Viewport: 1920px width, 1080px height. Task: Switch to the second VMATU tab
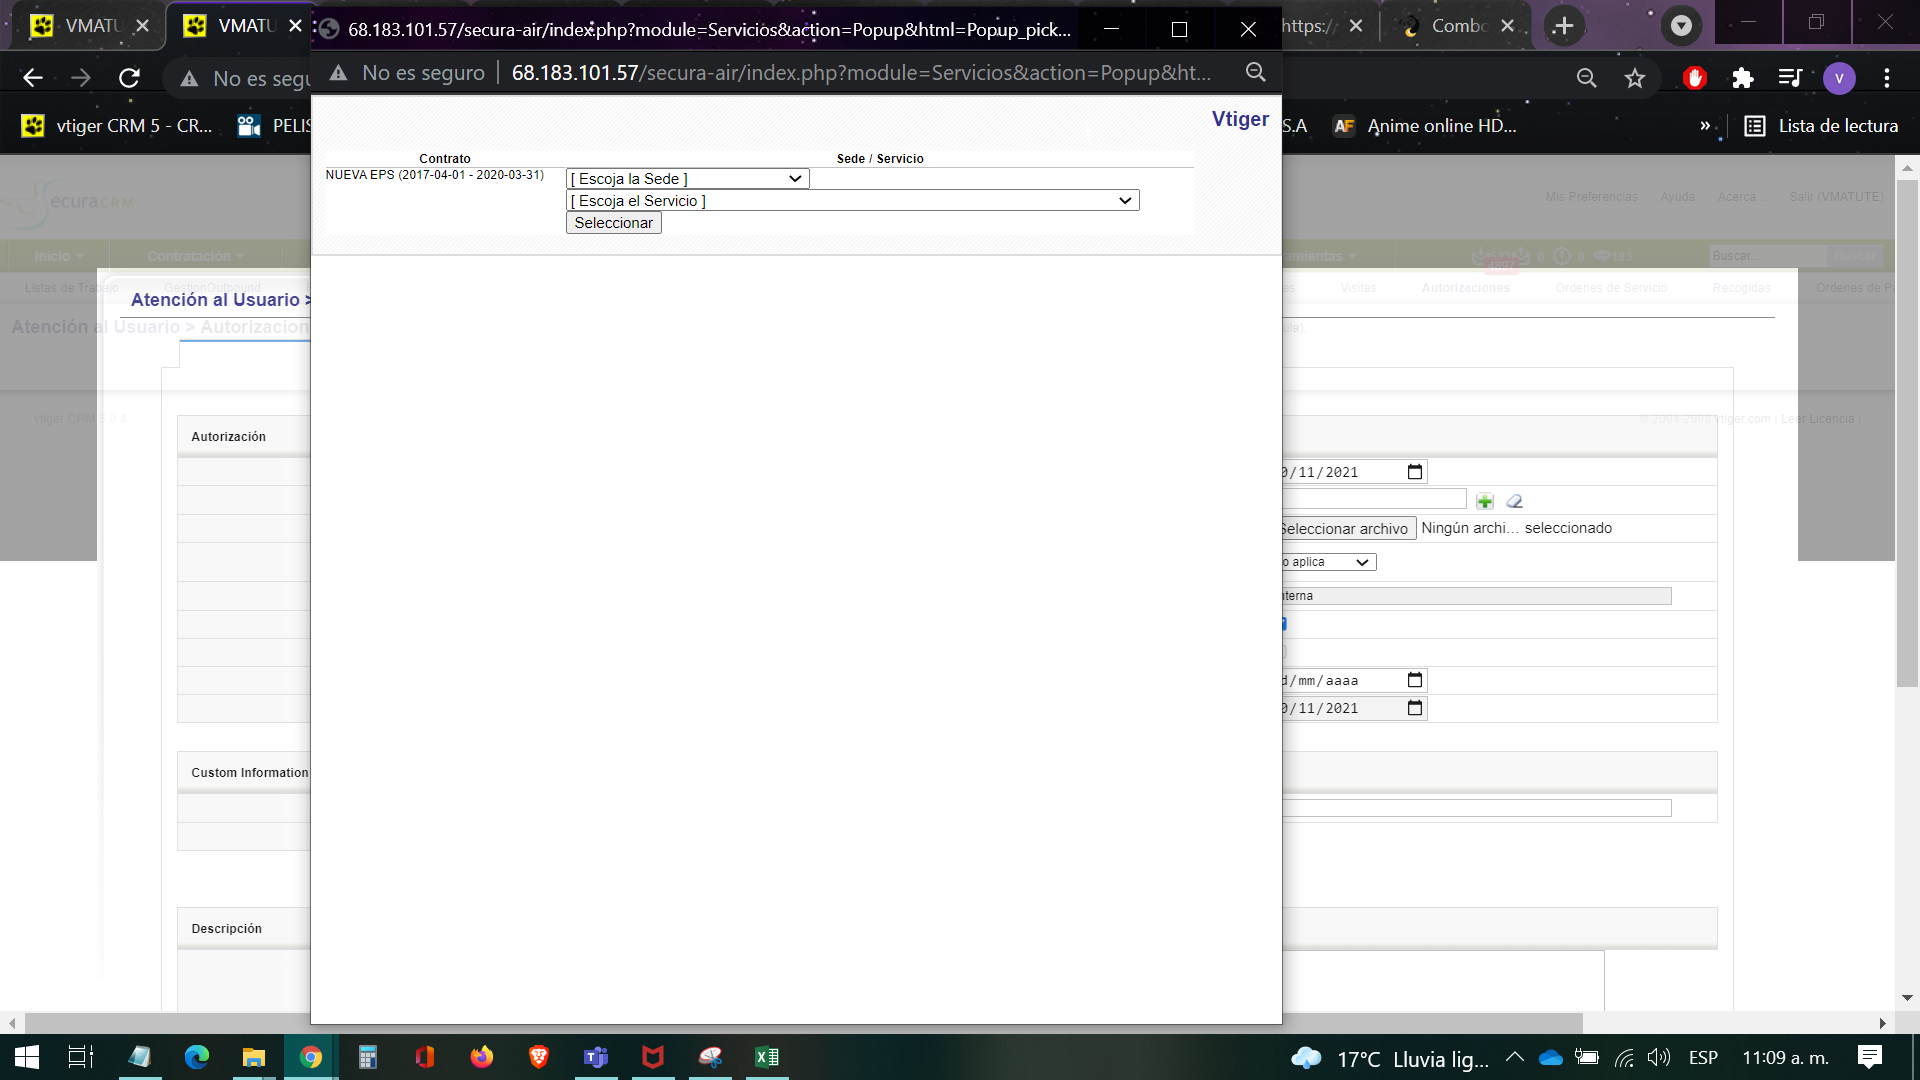point(238,26)
